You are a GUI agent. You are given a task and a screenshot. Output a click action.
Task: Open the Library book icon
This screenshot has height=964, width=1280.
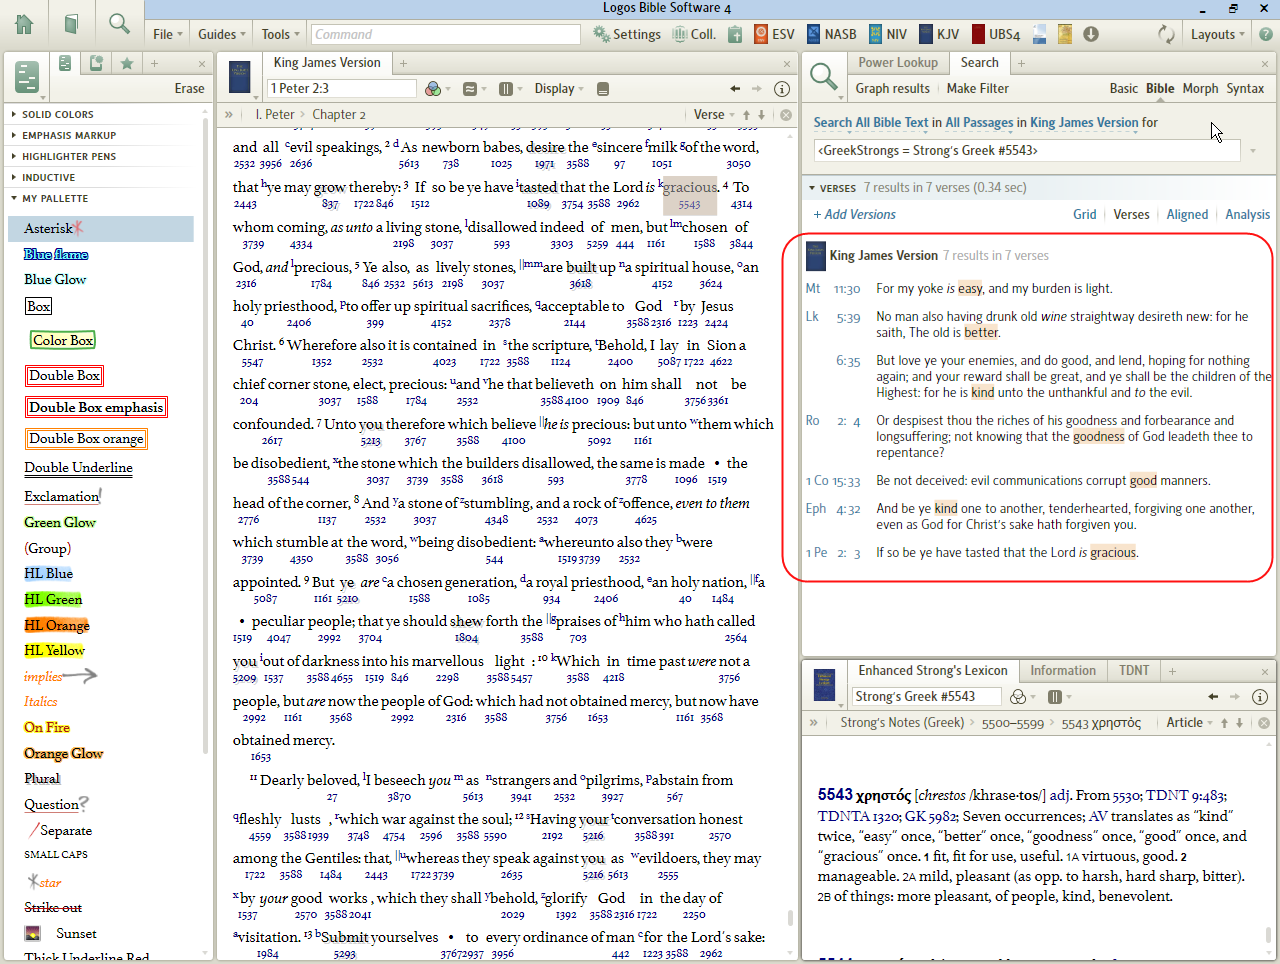pyautogui.click(x=72, y=24)
